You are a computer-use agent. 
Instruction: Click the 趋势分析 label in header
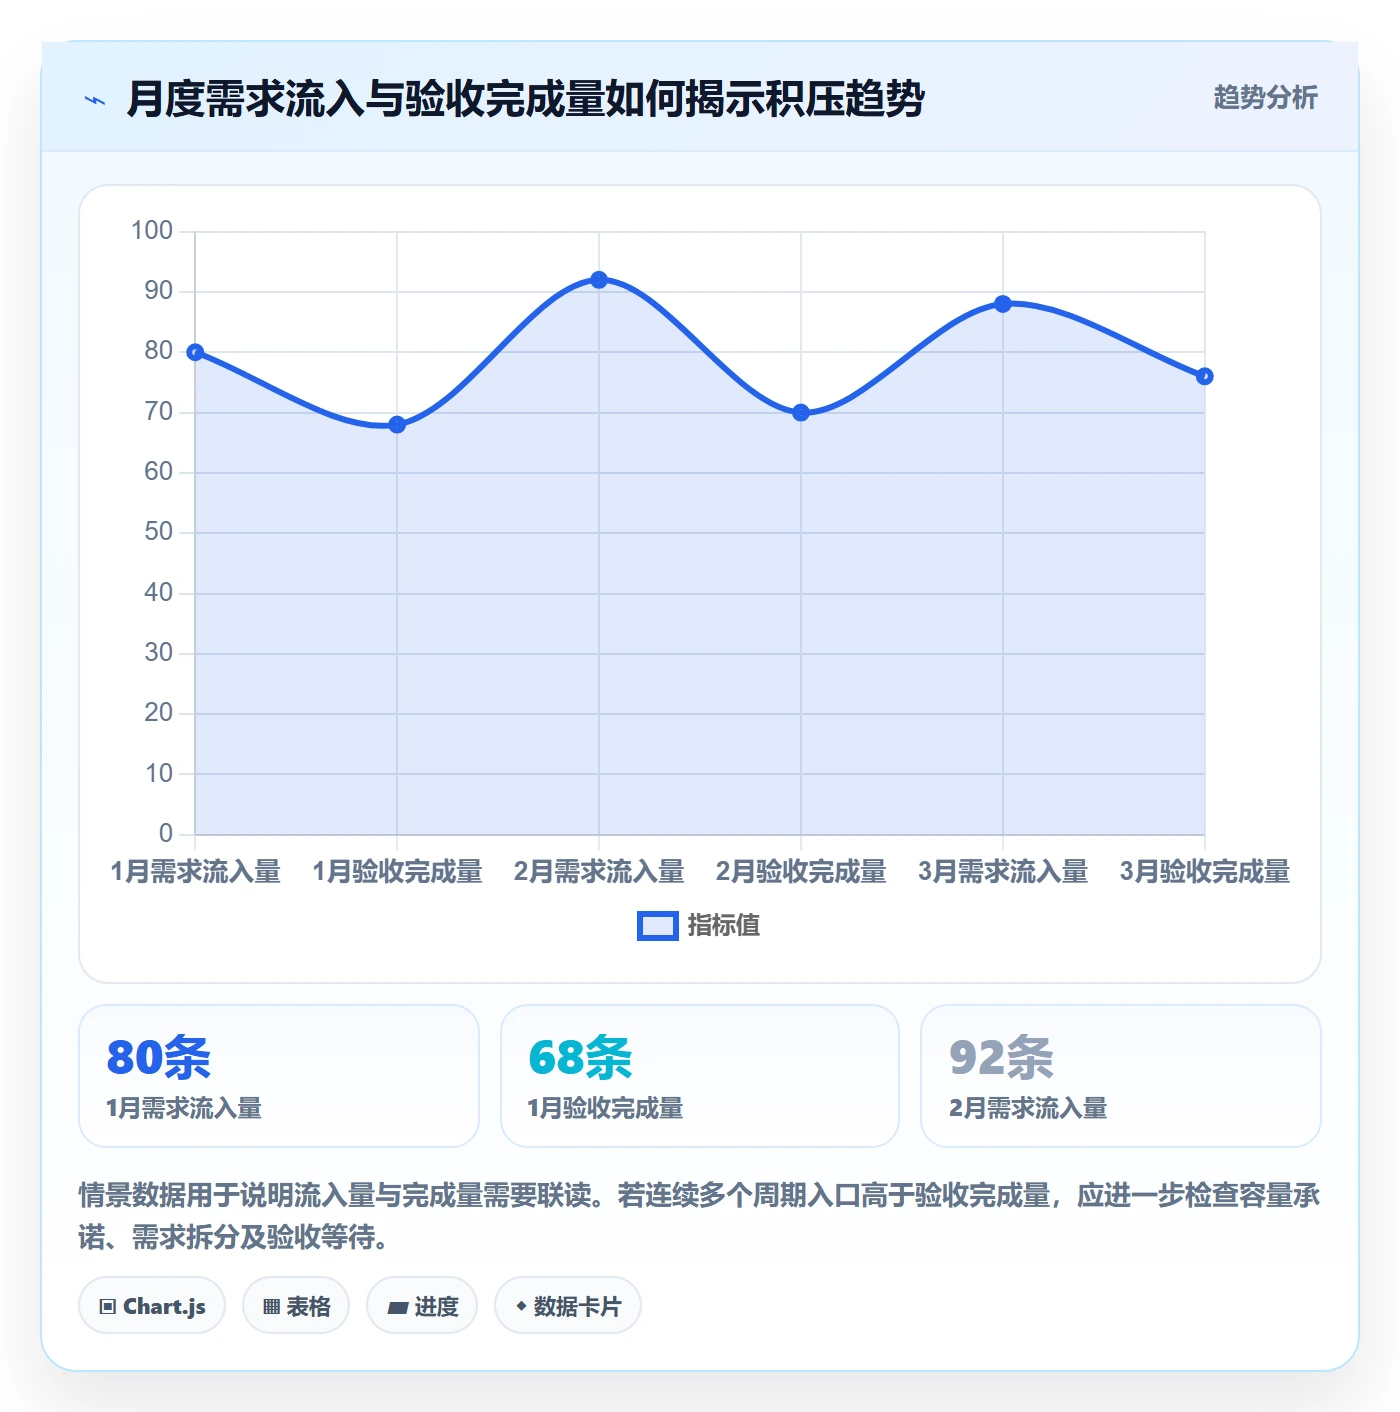point(1265,98)
